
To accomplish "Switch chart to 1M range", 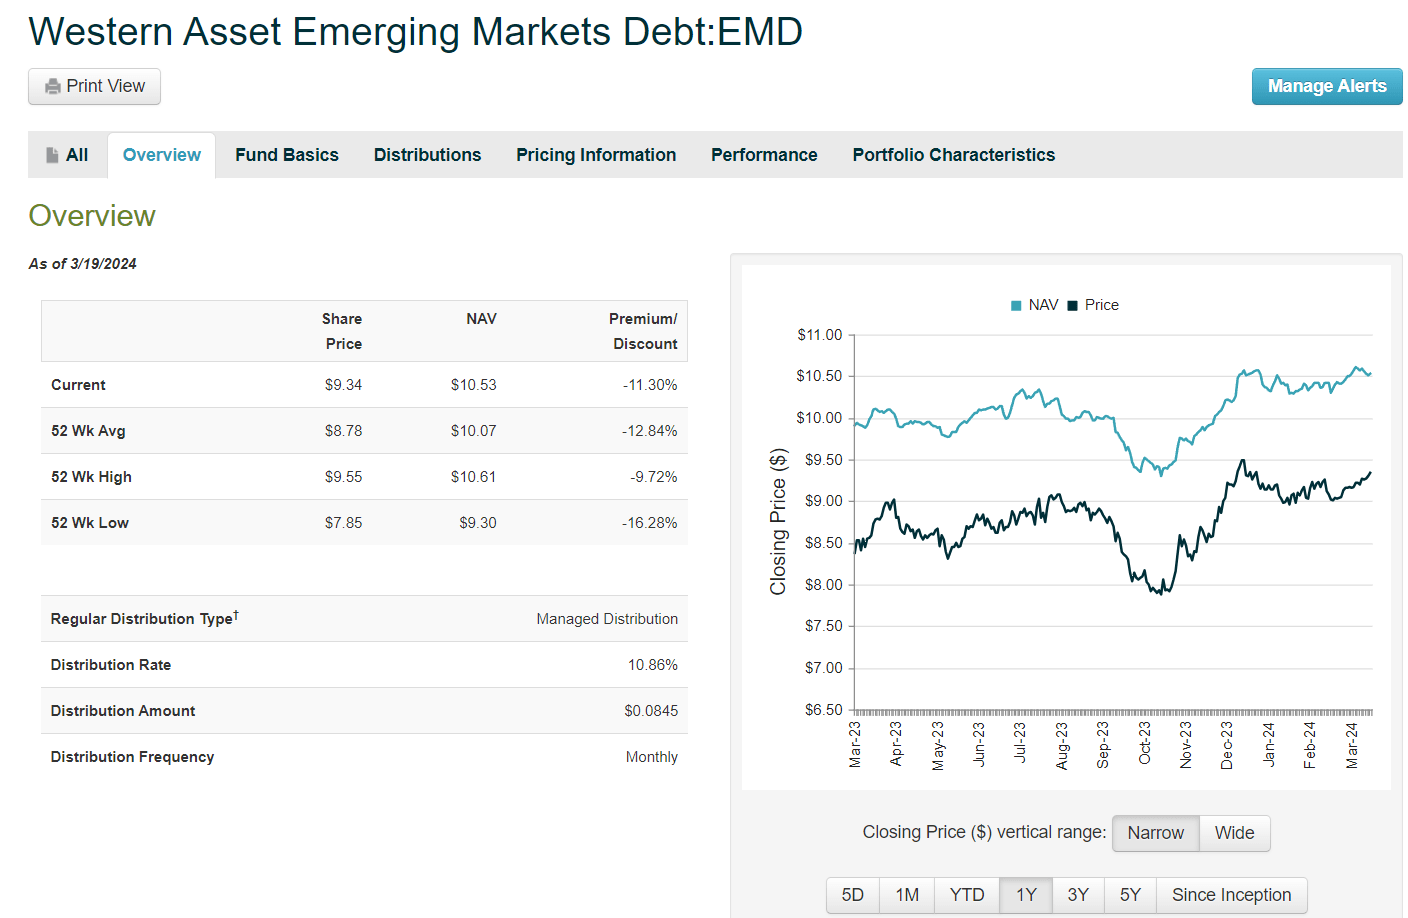I will tap(907, 895).
